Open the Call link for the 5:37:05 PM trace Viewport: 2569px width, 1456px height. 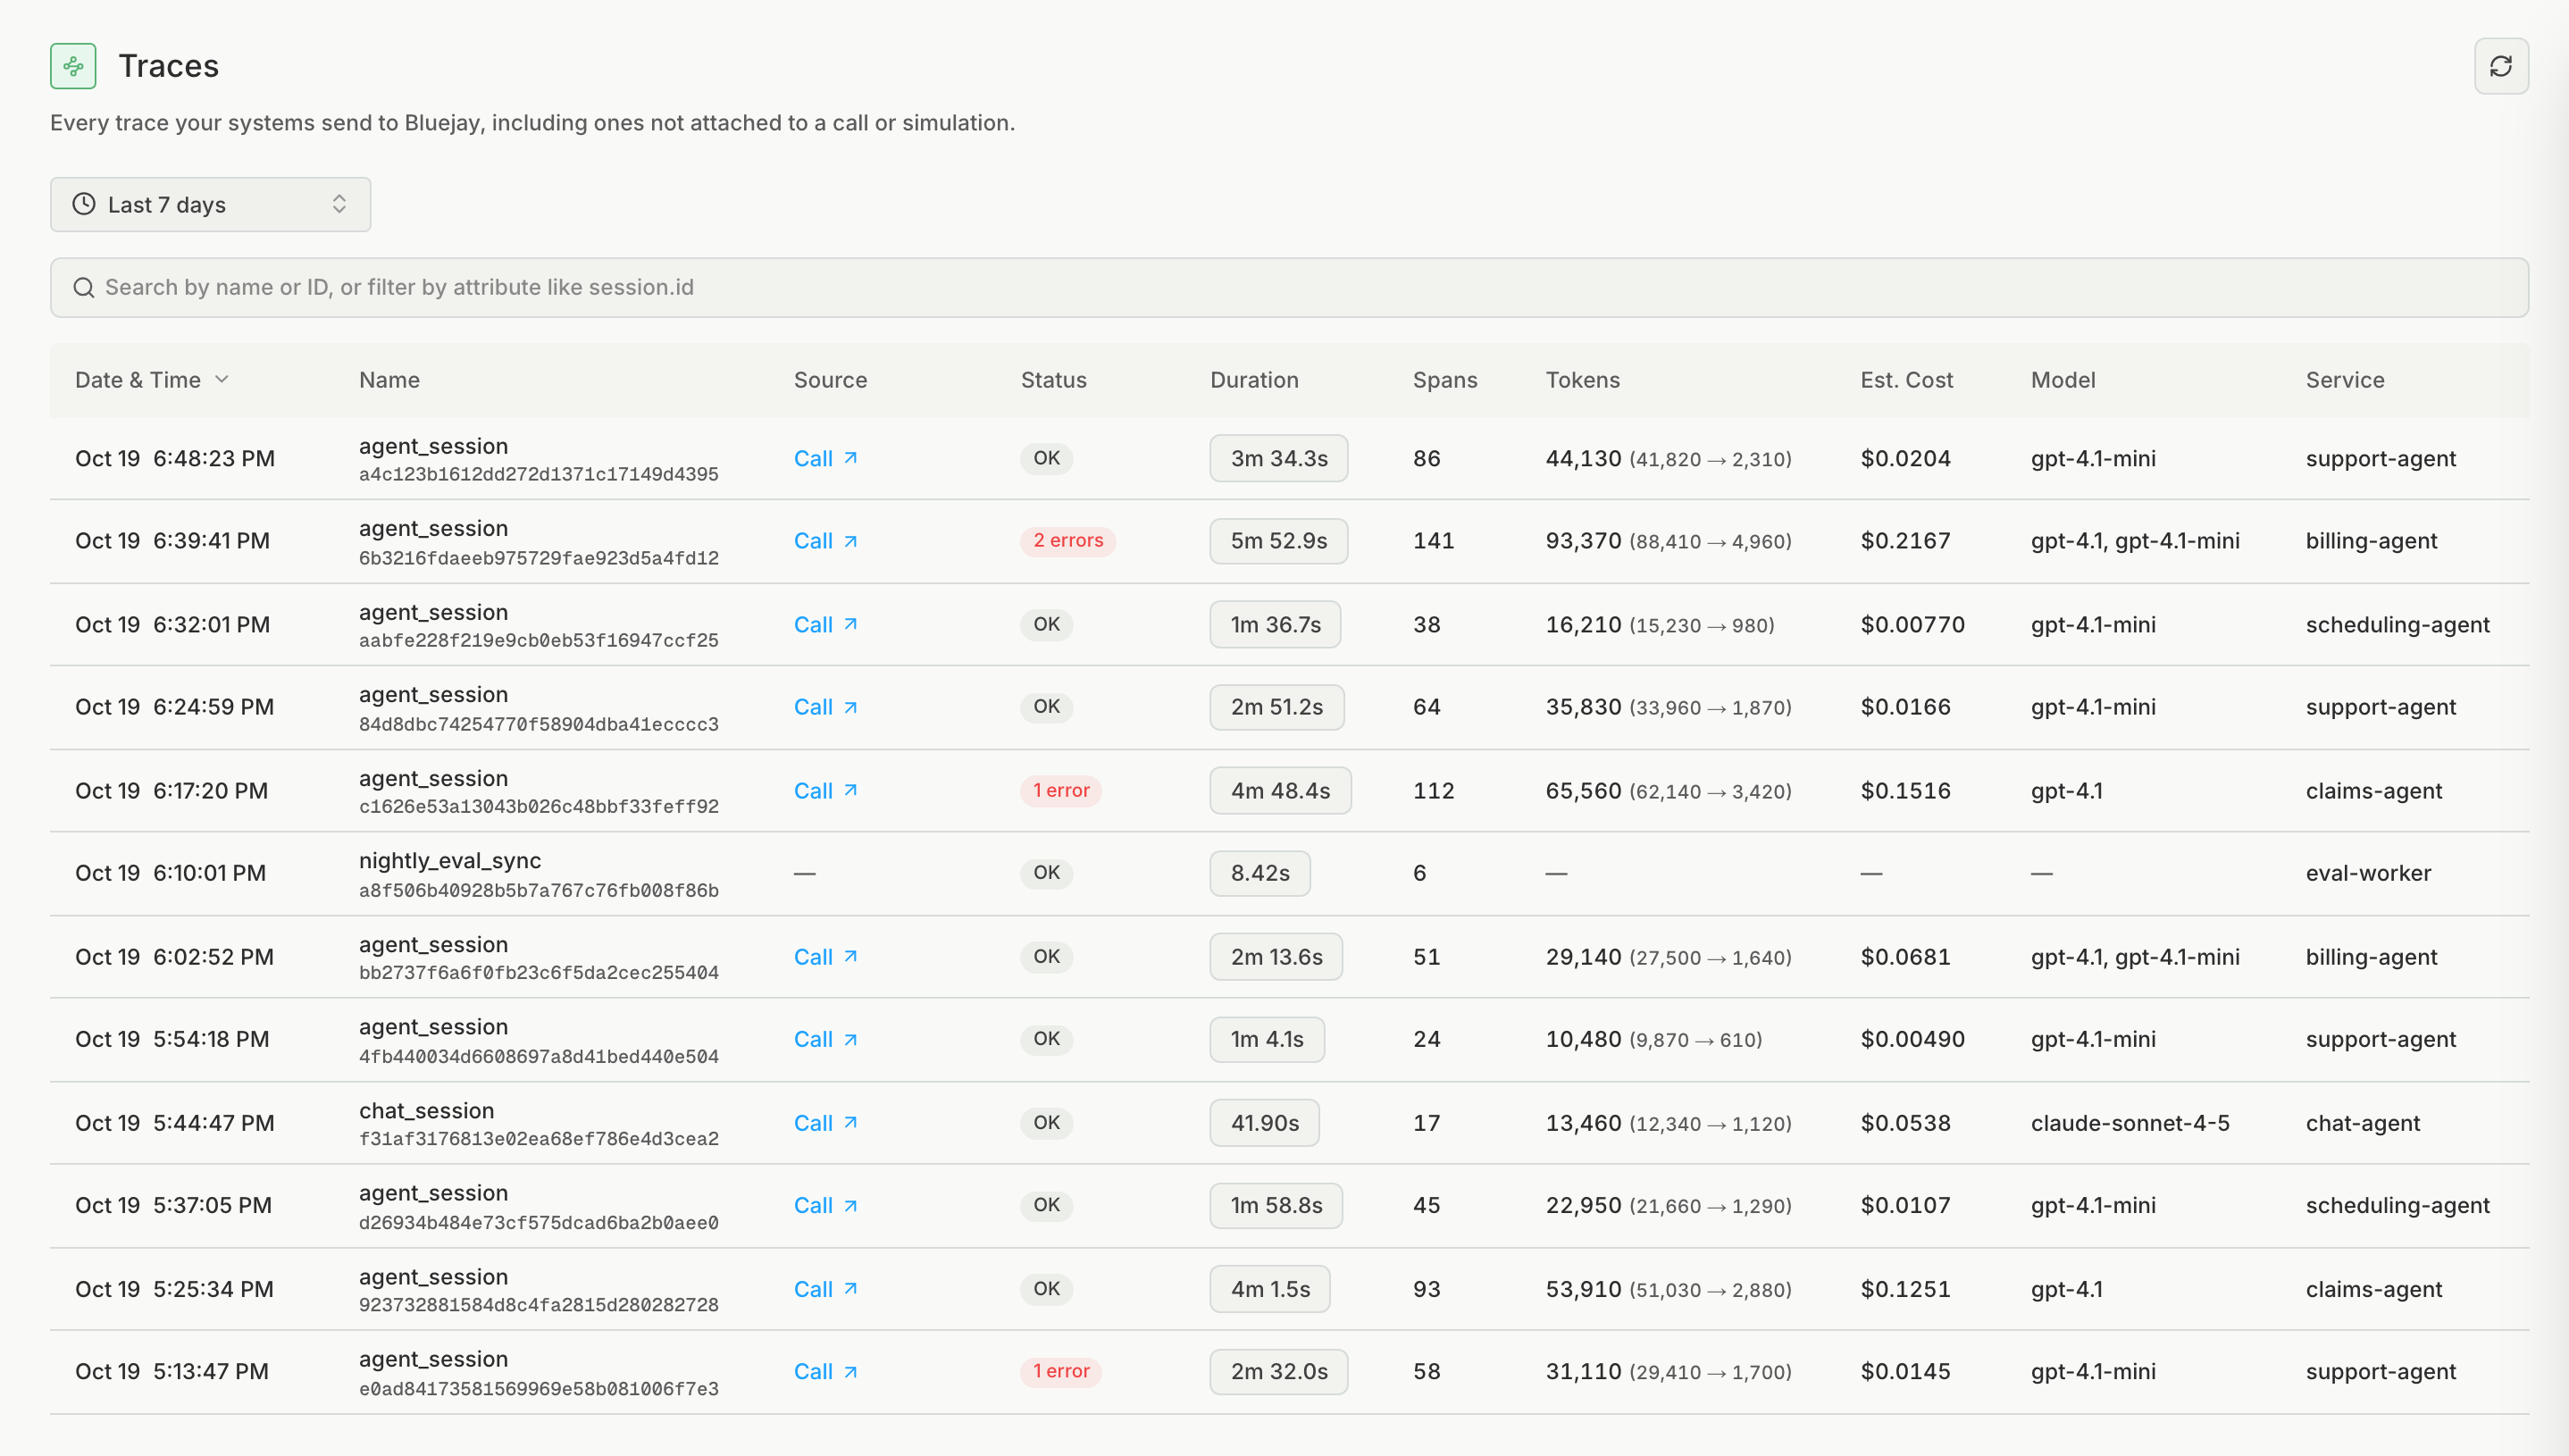click(825, 1205)
